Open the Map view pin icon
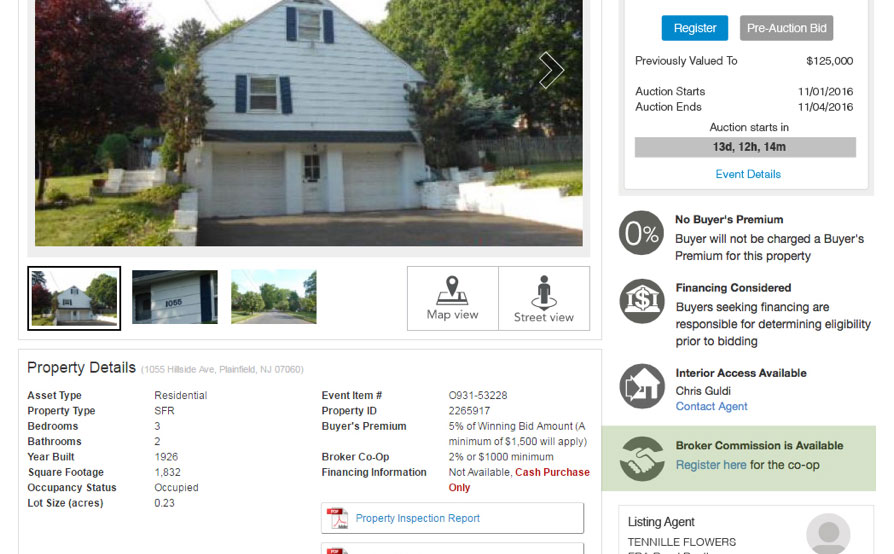Screen dimensions: 894x554 (452, 290)
